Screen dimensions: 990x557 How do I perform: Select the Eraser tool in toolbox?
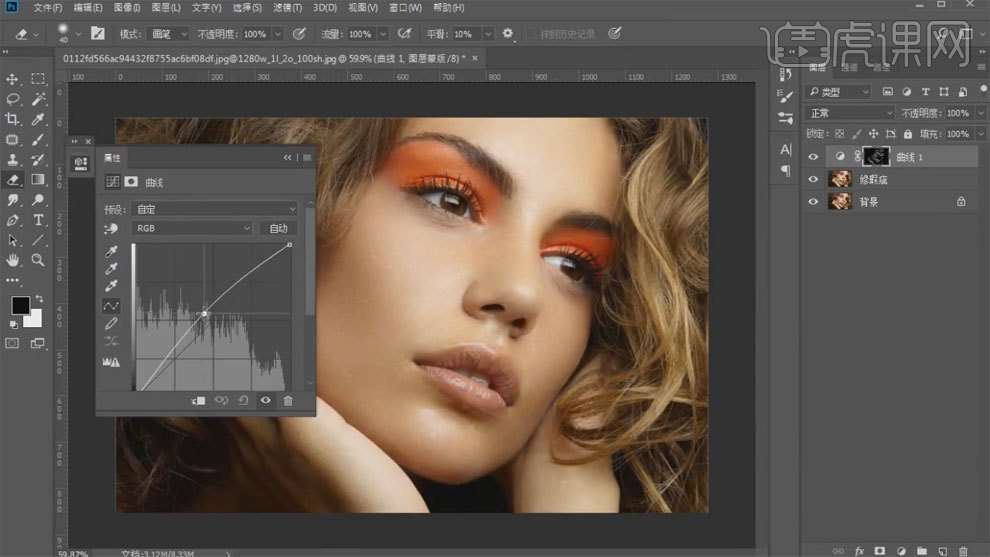pyautogui.click(x=12, y=180)
